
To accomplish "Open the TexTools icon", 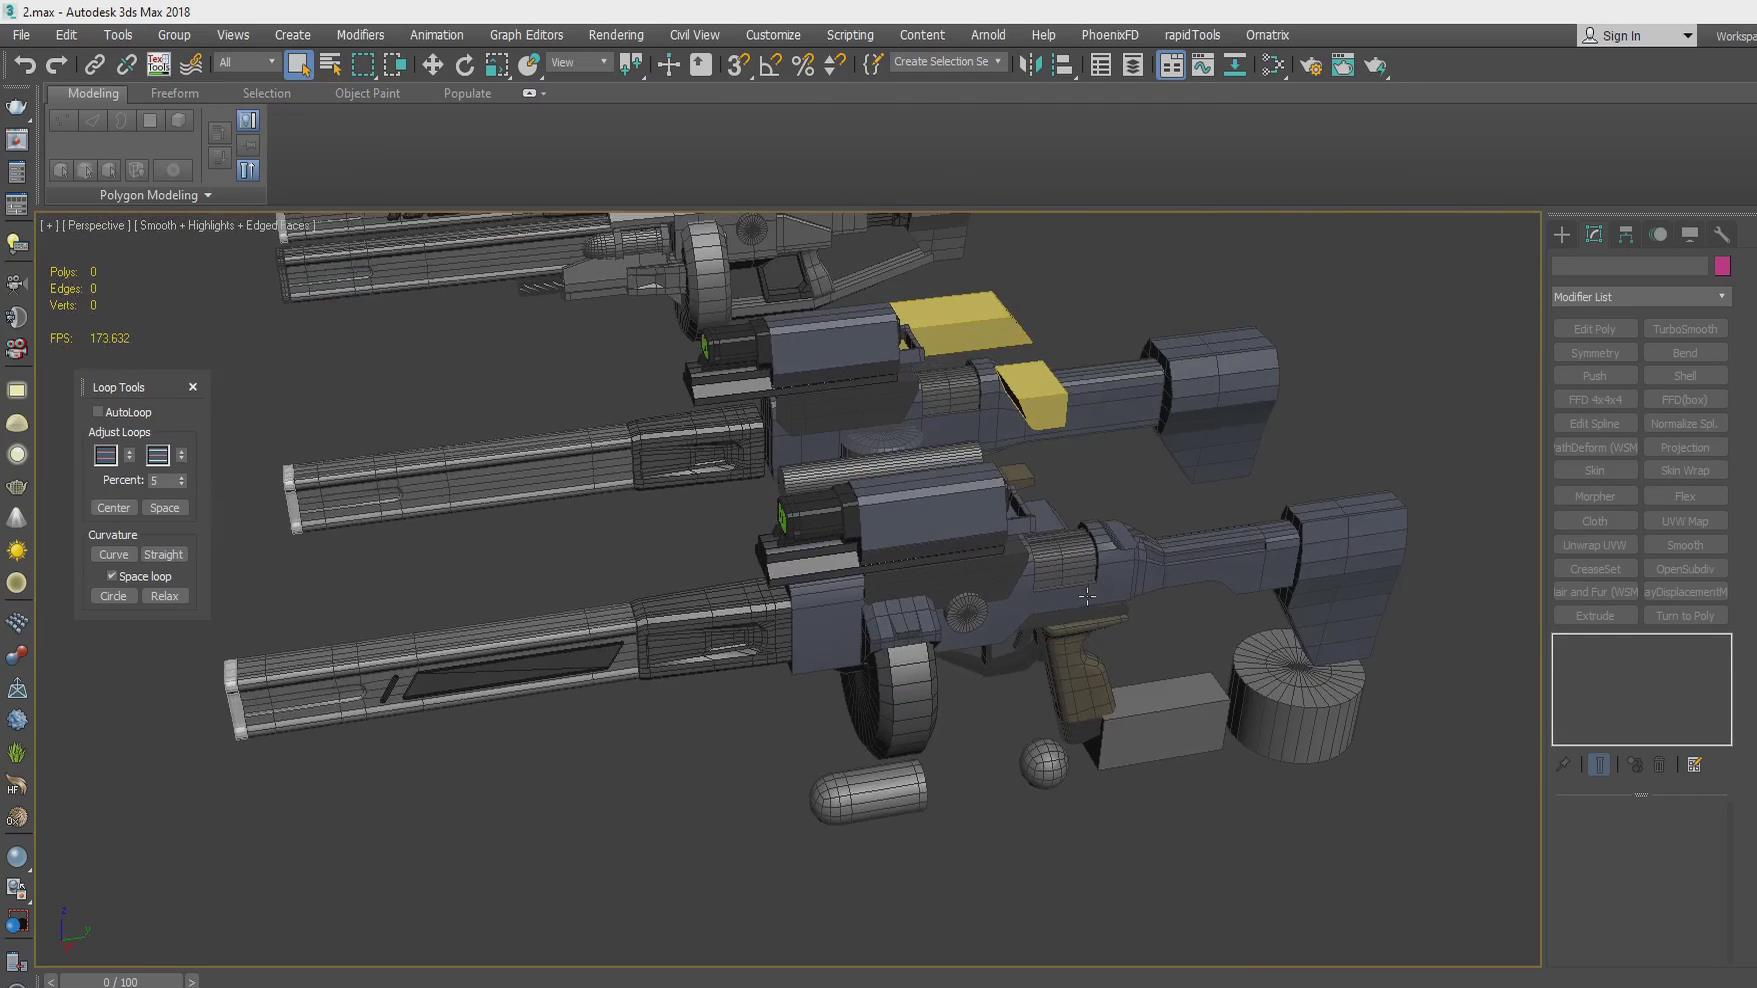I will point(159,65).
